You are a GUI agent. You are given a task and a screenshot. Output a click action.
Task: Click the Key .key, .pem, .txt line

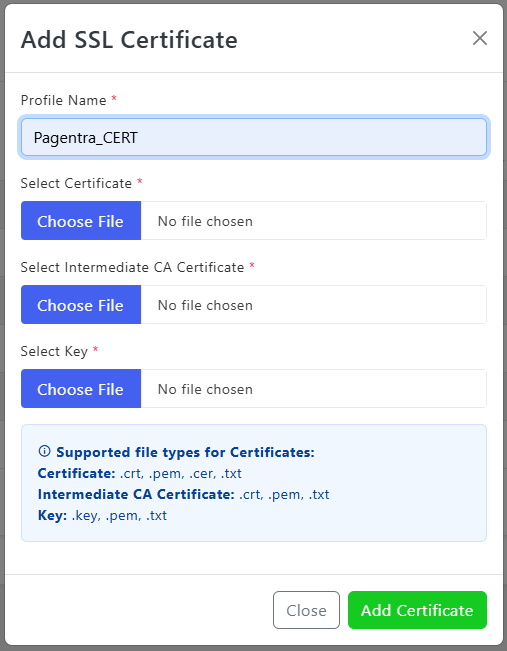tap(102, 516)
